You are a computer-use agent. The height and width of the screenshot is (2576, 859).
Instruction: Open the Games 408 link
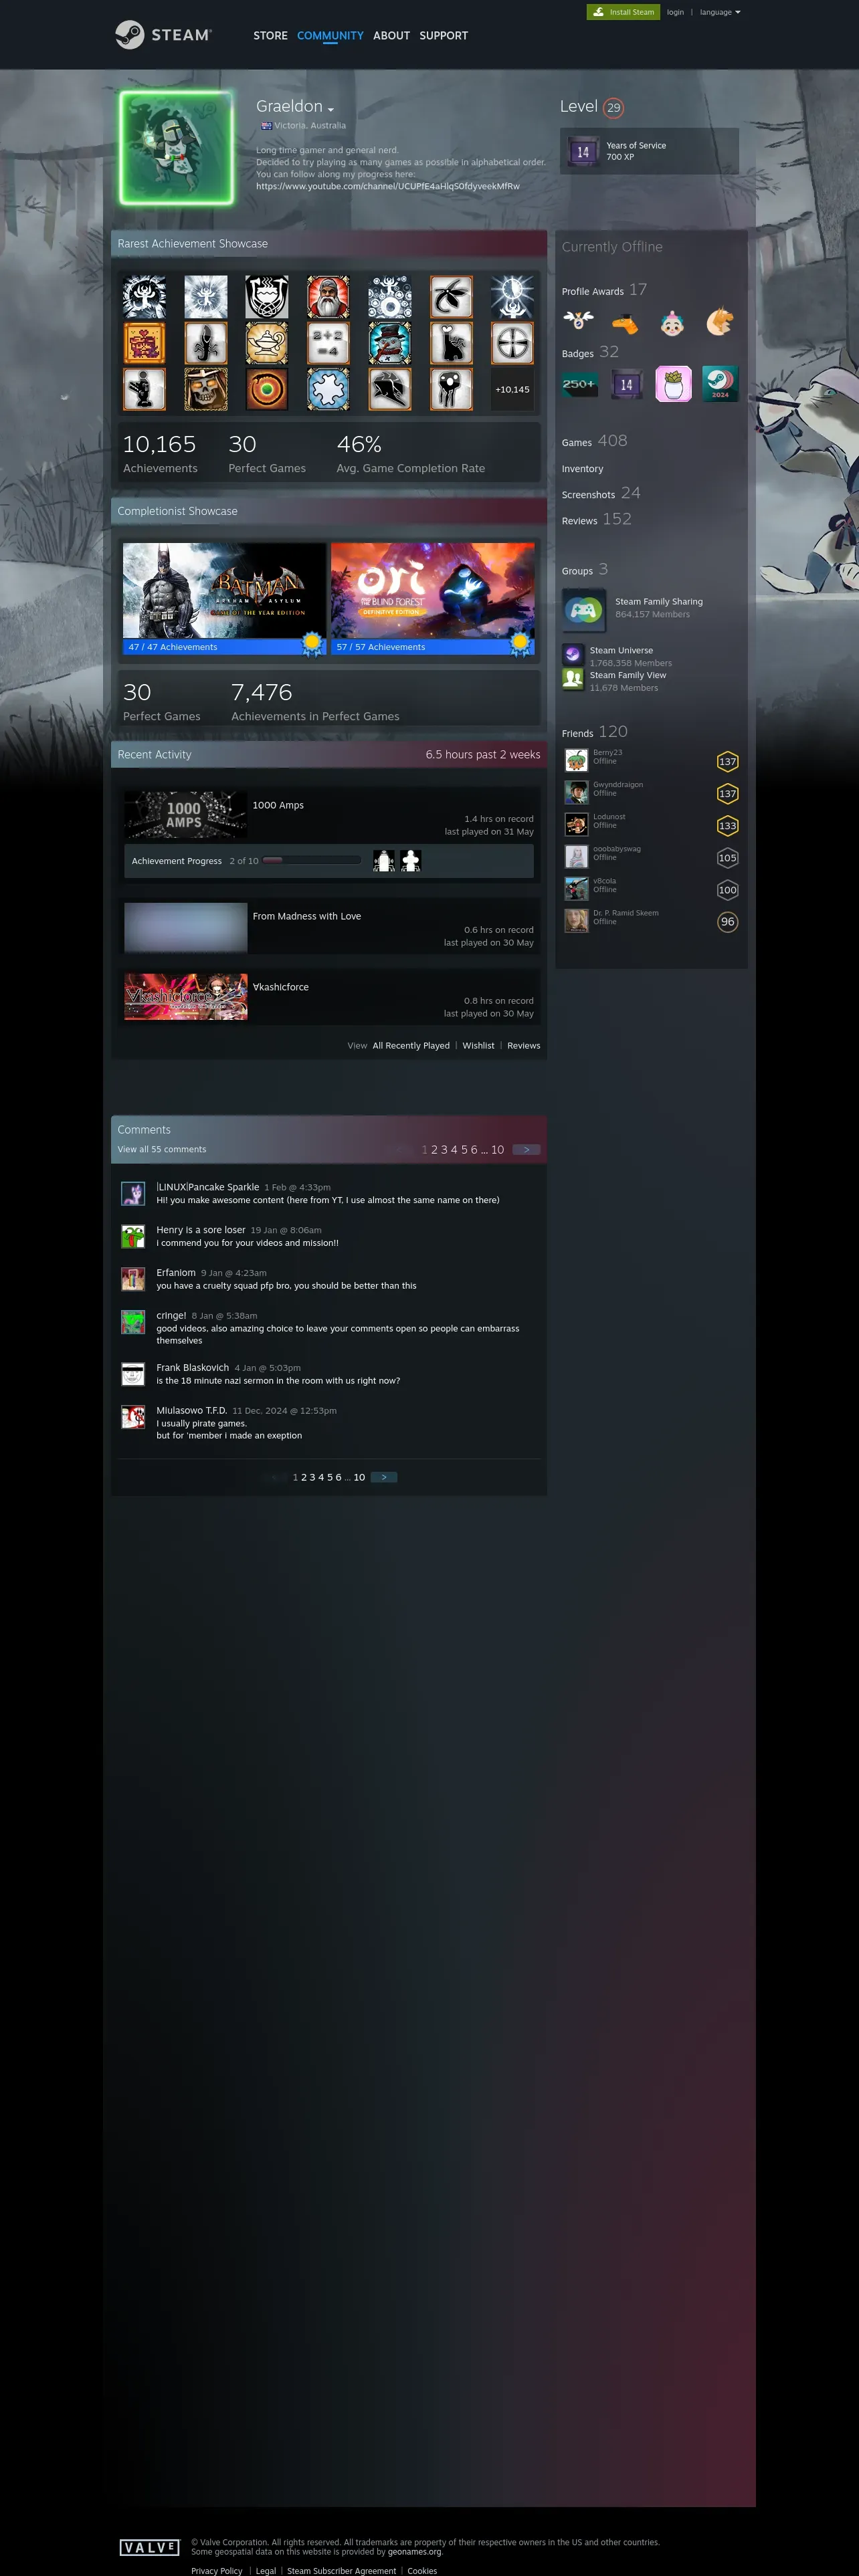pos(595,441)
